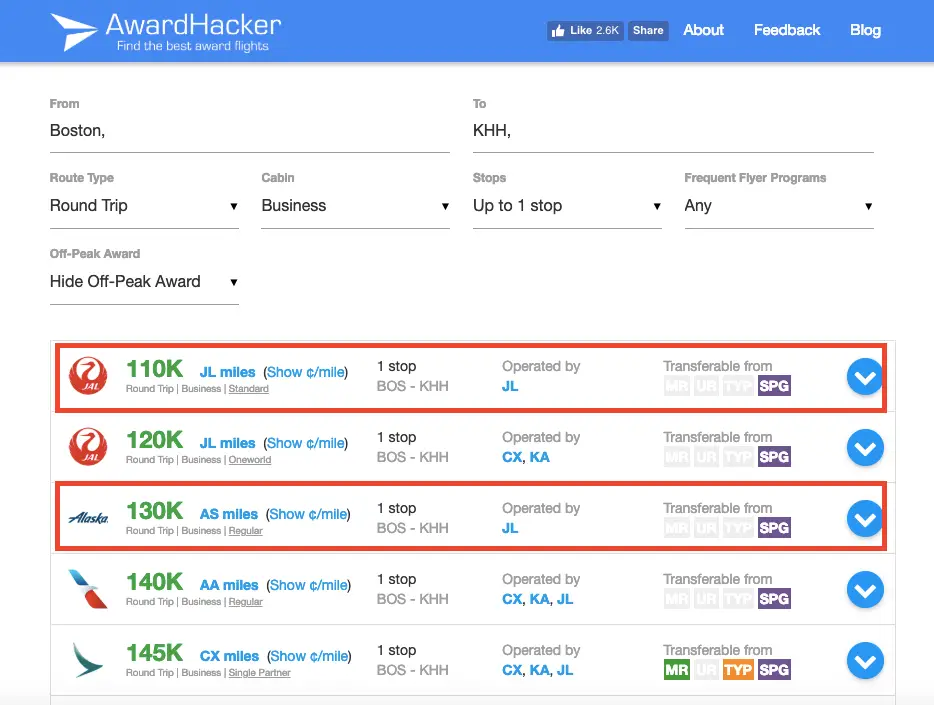Image resolution: width=934 pixels, height=705 pixels.
Task: Click SPG badge in the 120K row
Action: point(774,457)
